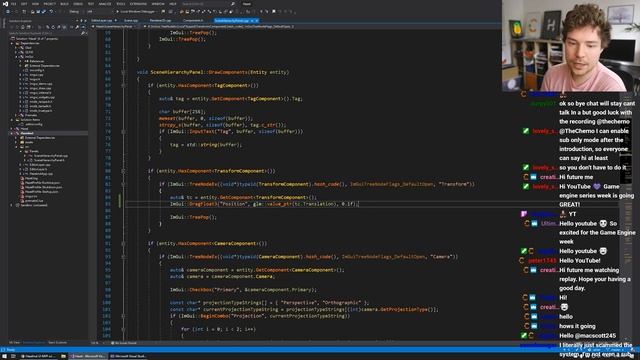Switch to the Components.h tab
Viewport: 640px width, 360px height.
point(193,20)
